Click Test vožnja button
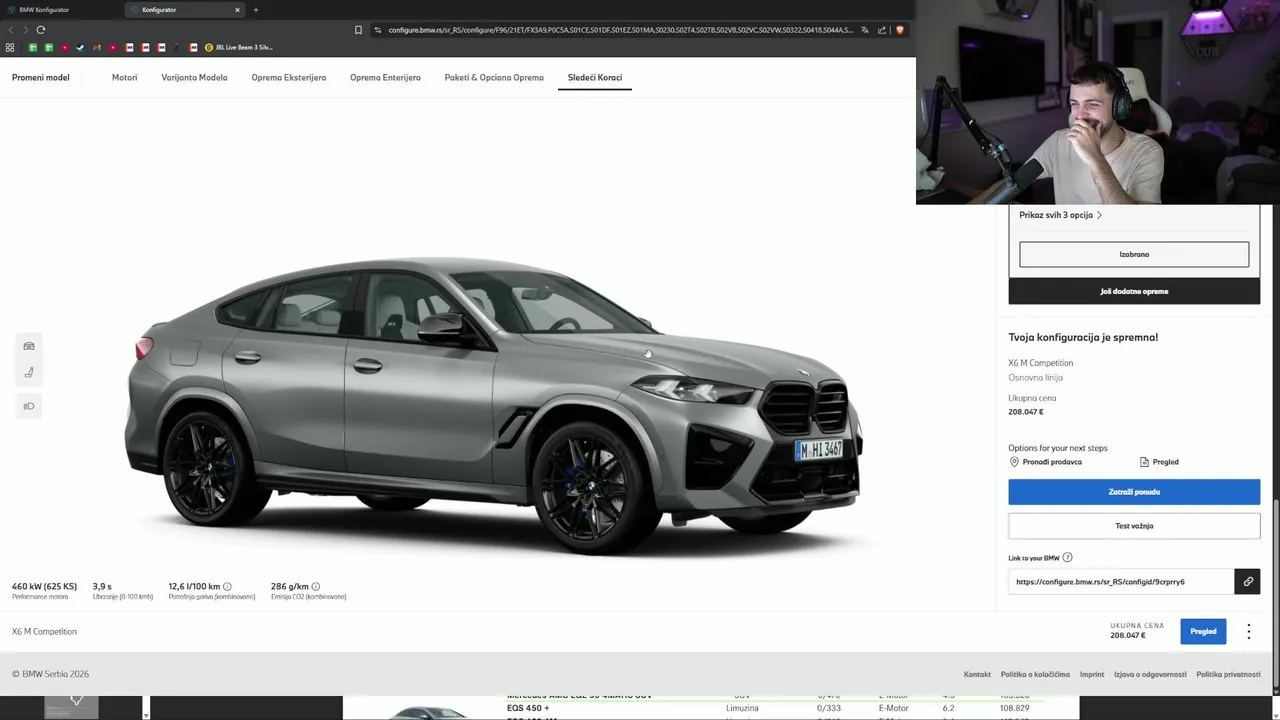The image size is (1280, 720). [x=1134, y=526]
